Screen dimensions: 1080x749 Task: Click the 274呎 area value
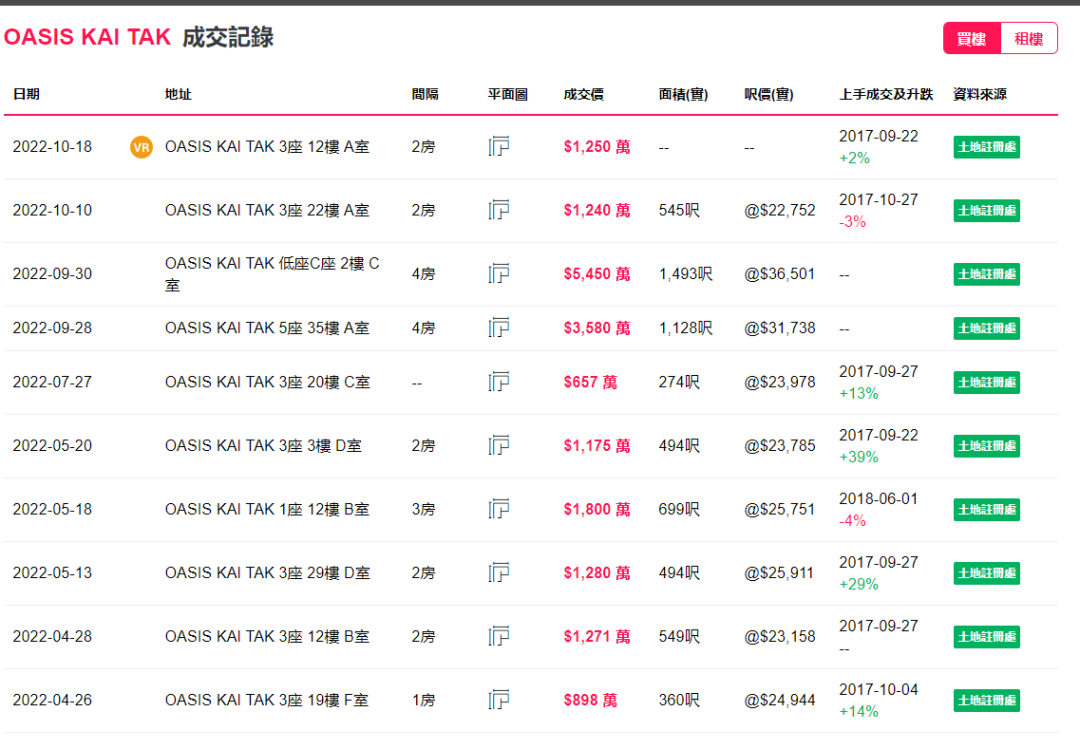click(x=679, y=382)
